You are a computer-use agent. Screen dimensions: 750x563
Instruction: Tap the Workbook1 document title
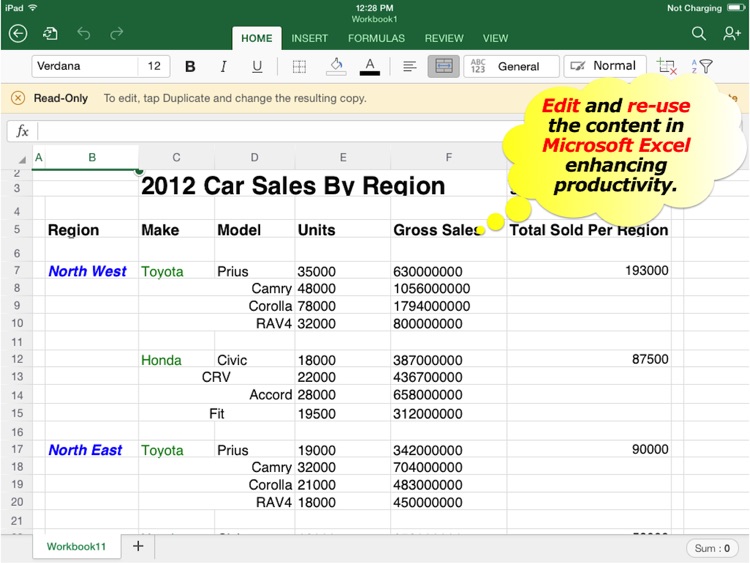tap(375, 20)
